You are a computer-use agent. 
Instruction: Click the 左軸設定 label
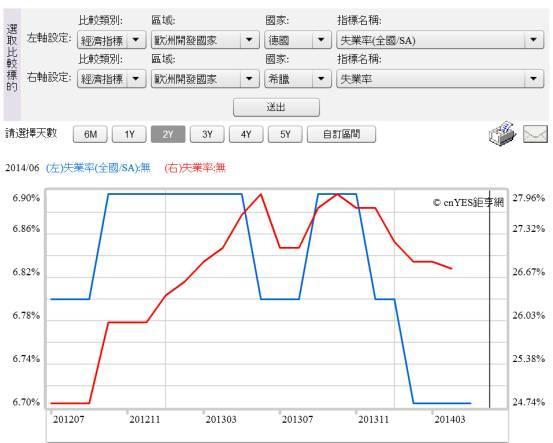point(49,38)
